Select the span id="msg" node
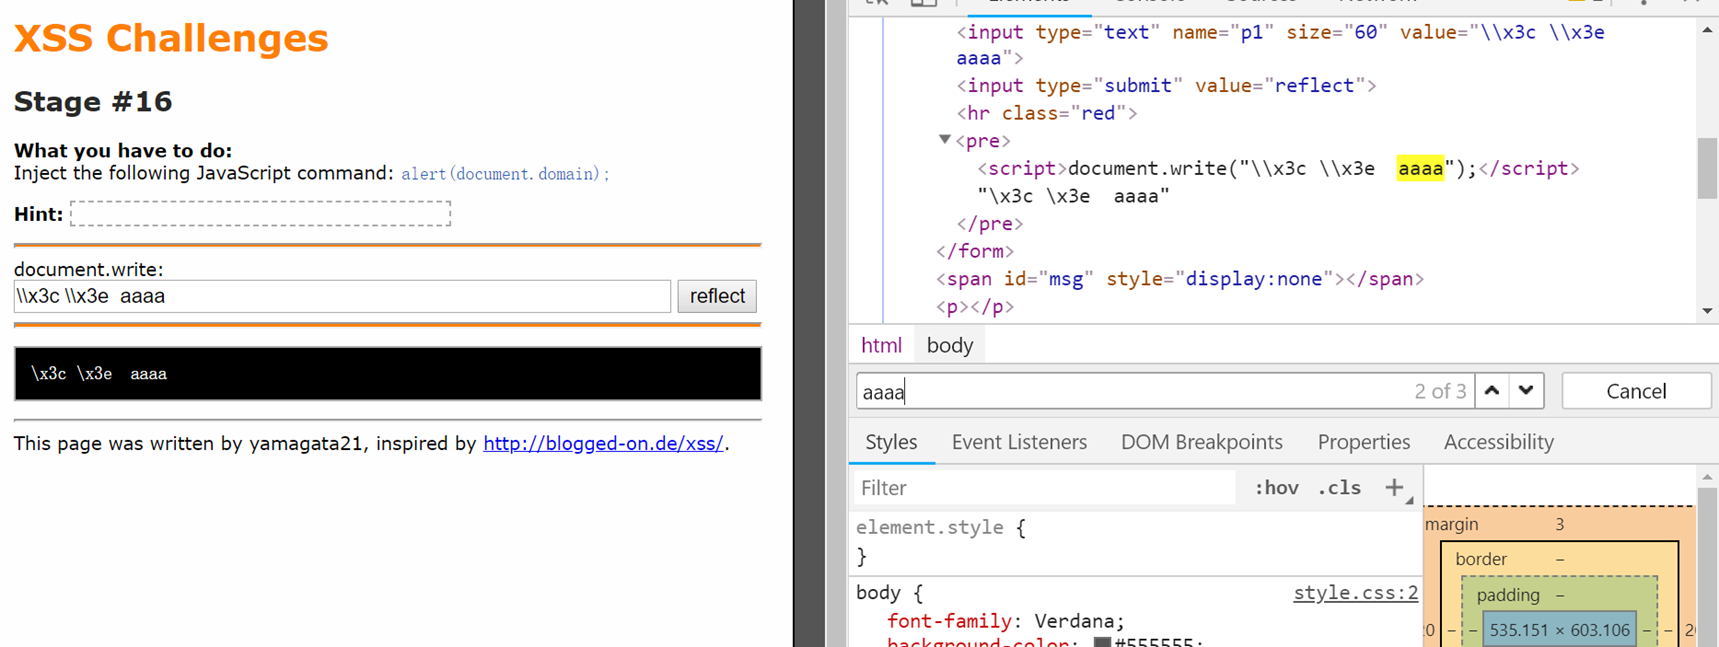1719x647 pixels. 1180,279
